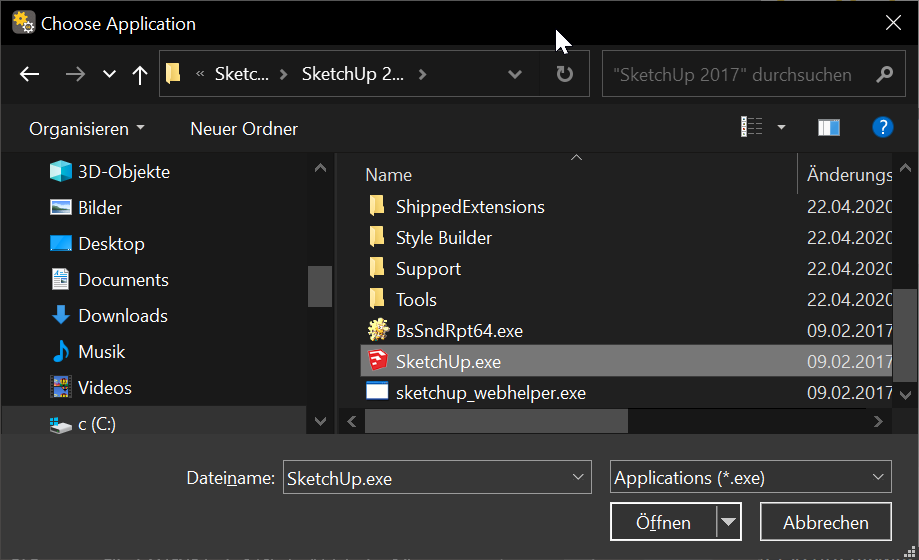Image resolution: width=919 pixels, height=560 pixels.
Task: Click the sketchup_webhelper.exe window icon
Action: point(377,391)
